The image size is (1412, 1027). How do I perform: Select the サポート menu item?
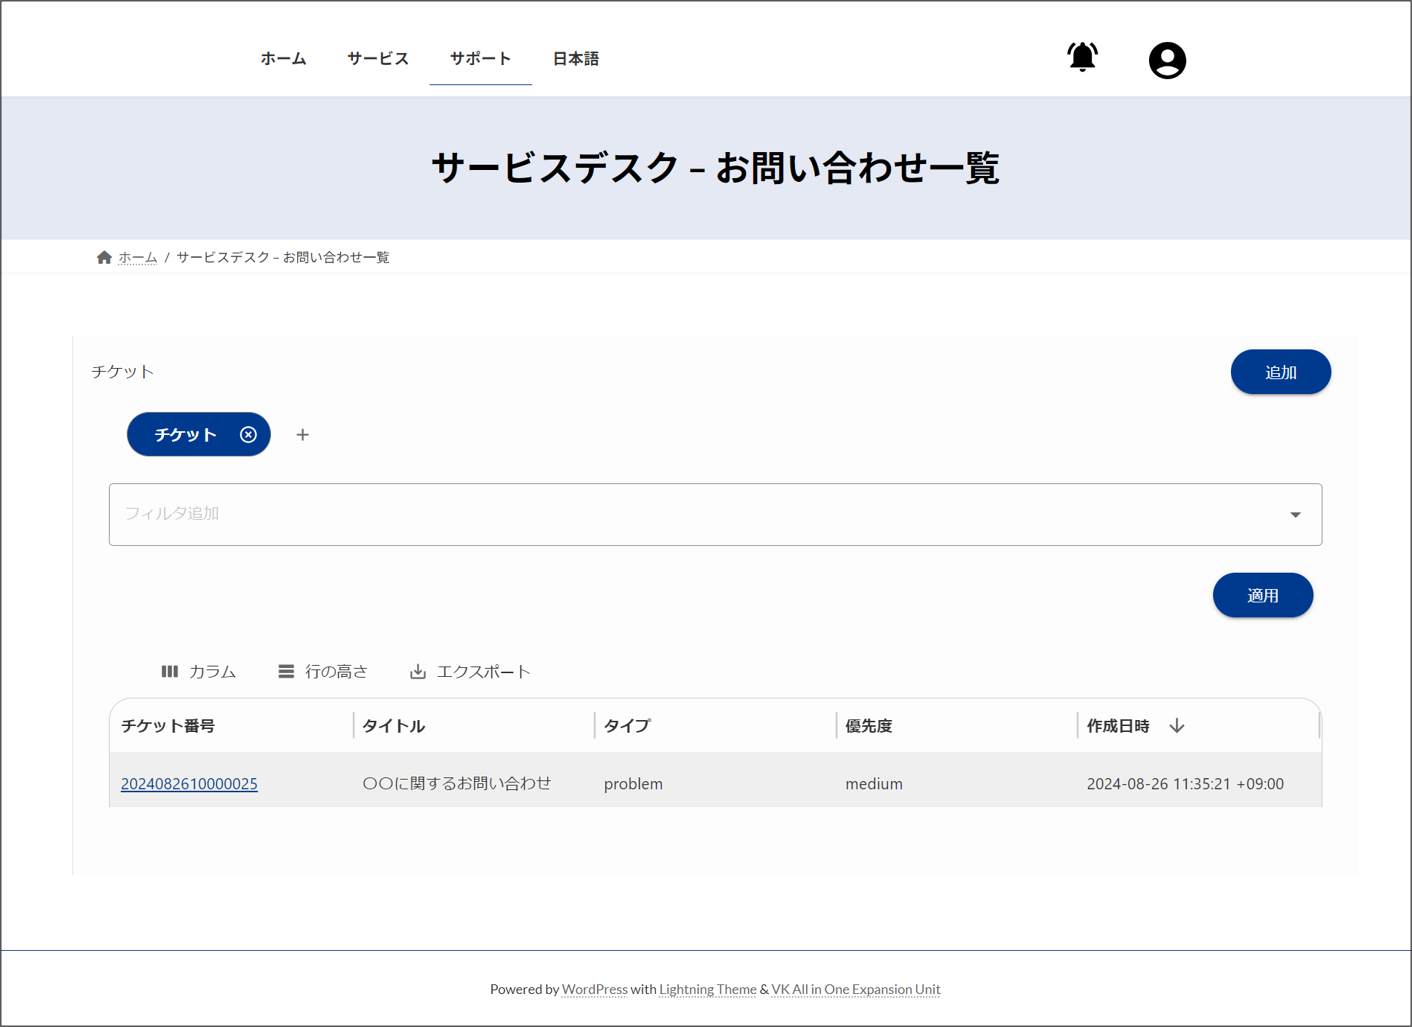point(480,59)
